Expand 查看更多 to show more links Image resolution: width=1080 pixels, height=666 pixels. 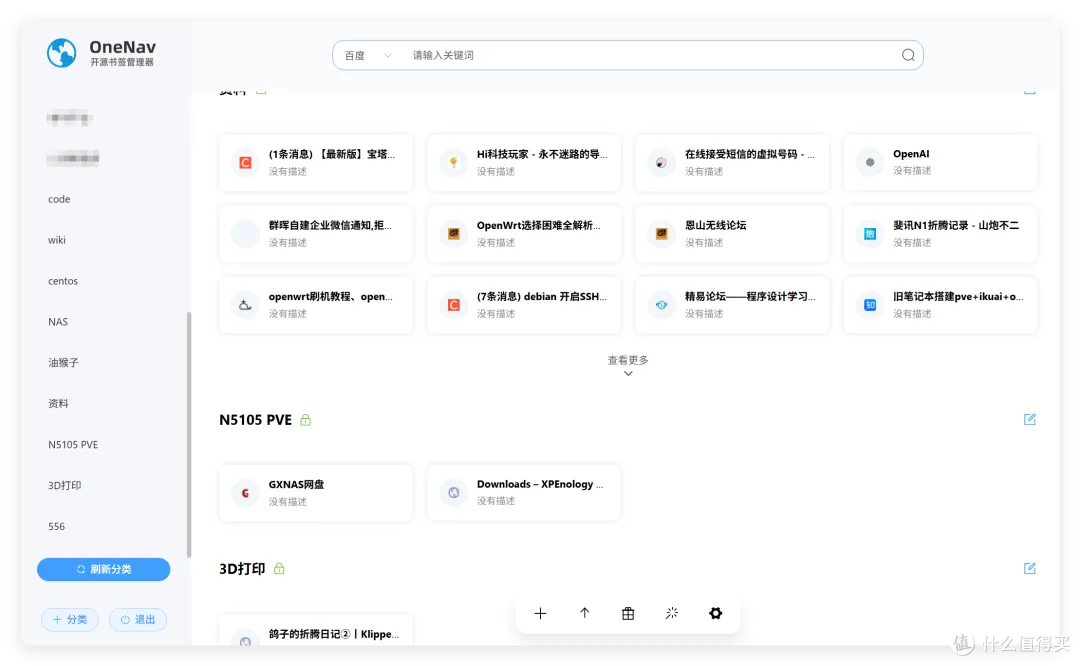[627, 365]
